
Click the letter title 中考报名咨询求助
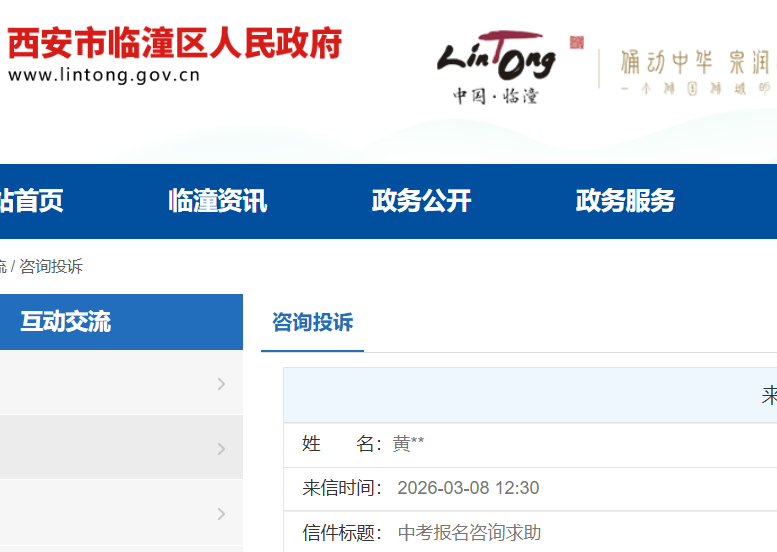coord(469,533)
